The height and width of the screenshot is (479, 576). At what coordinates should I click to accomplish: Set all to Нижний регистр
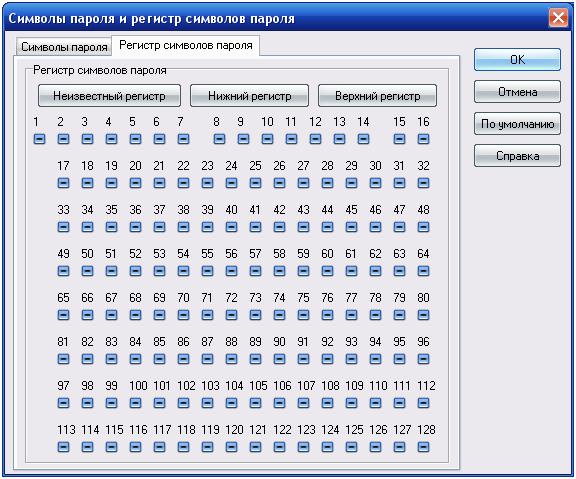coord(249,96)
